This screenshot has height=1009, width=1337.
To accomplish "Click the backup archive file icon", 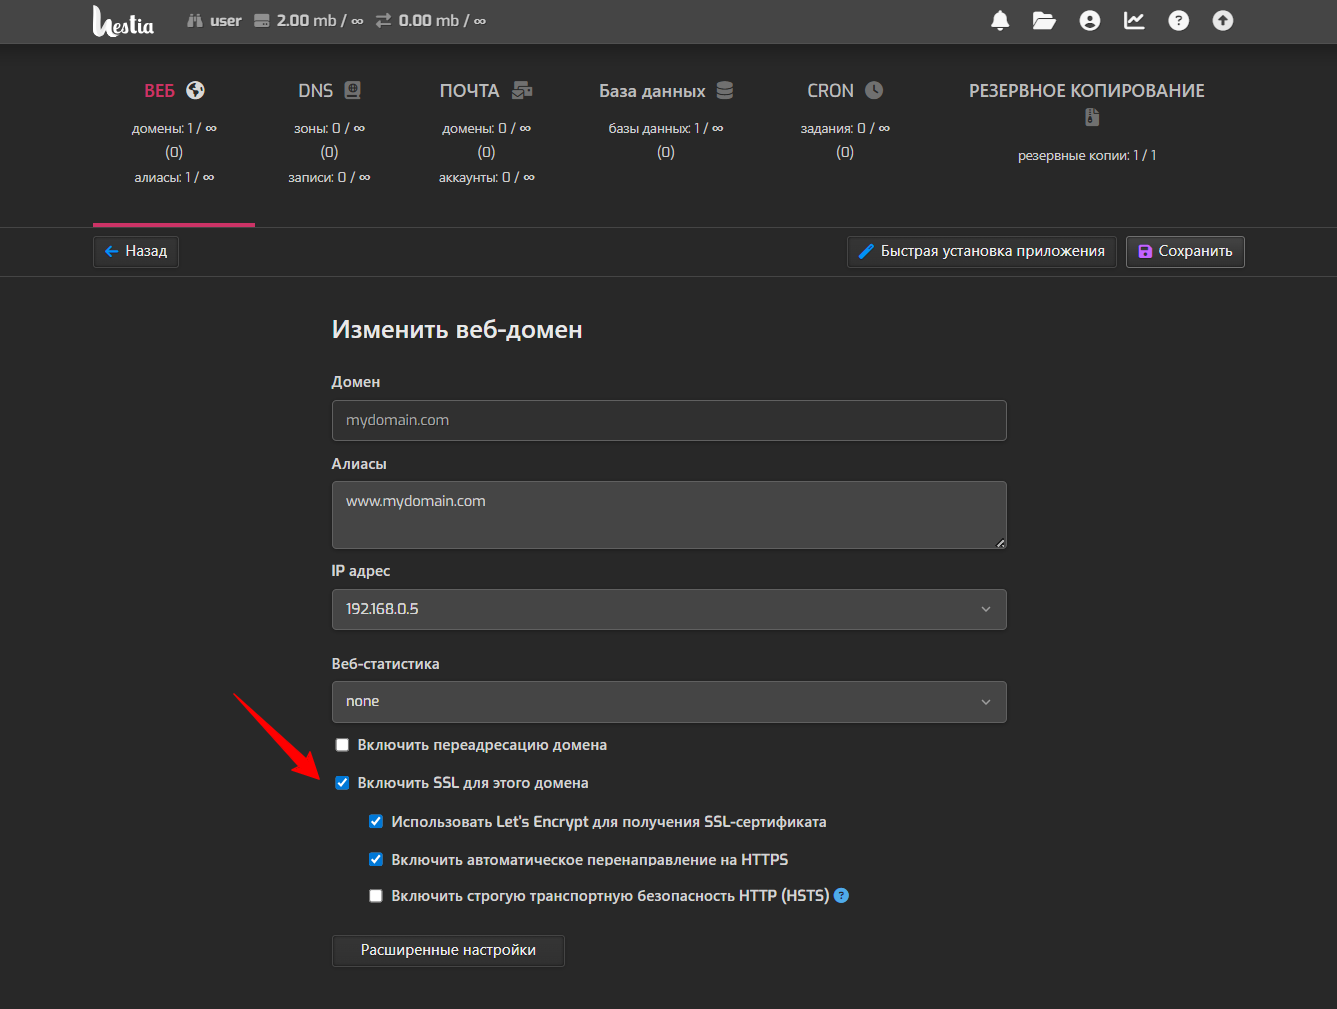I will pyautogui.click(x=1092, y=117).
